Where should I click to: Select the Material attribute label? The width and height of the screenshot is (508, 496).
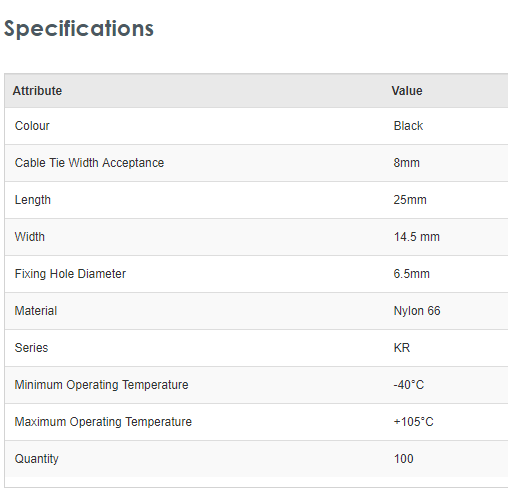[x=36, y=311]
